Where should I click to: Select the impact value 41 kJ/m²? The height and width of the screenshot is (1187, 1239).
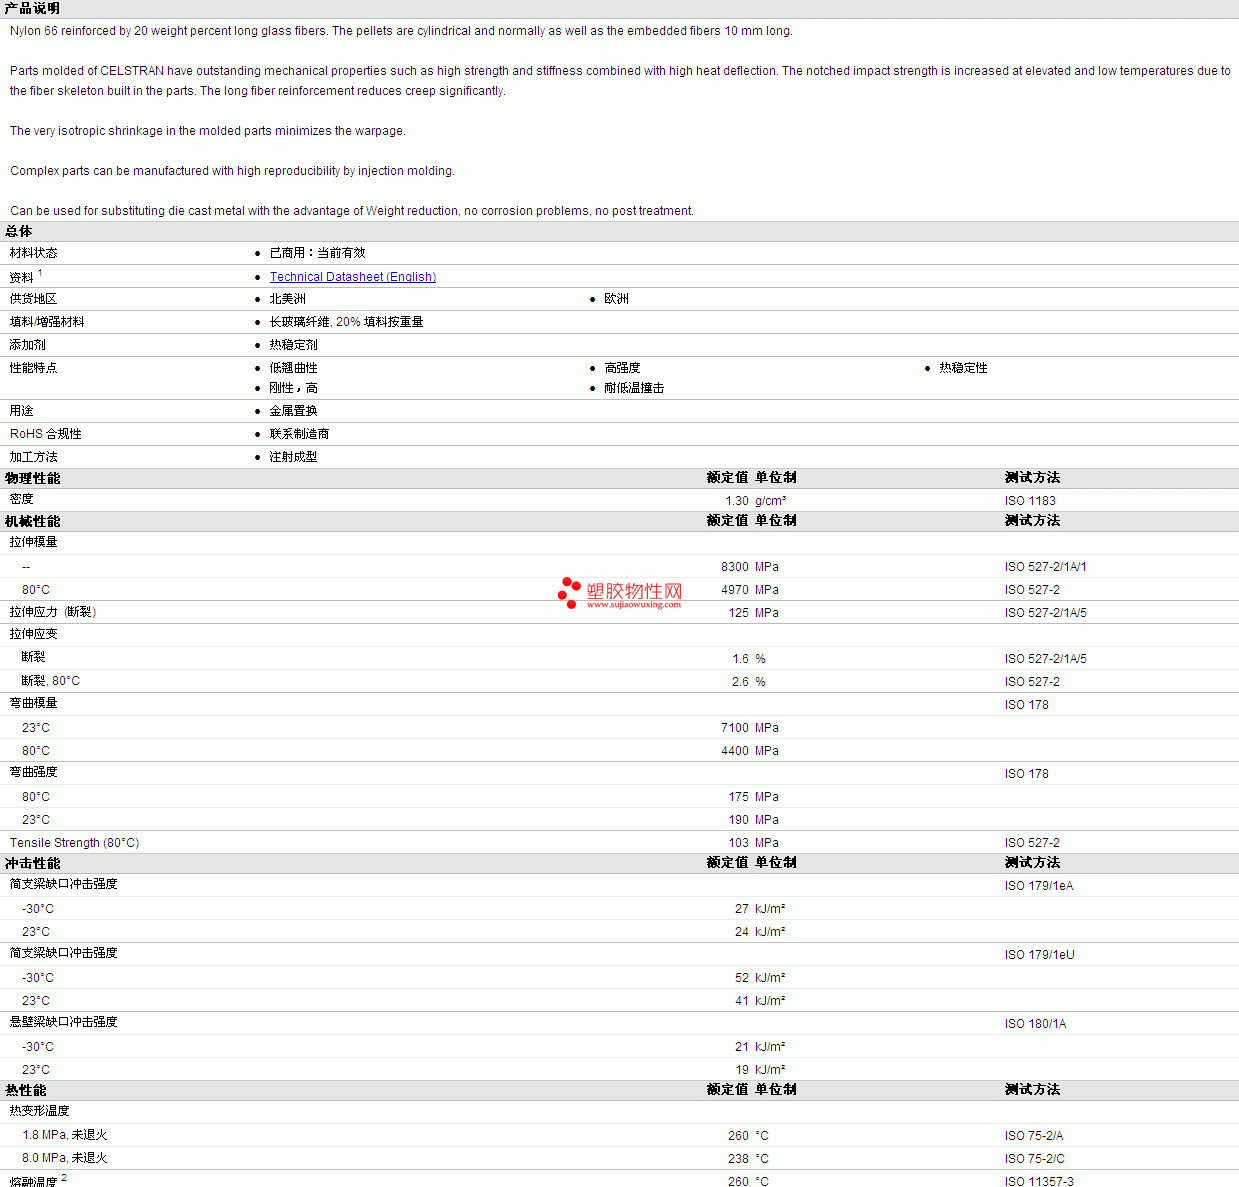tap(760, 1001)
